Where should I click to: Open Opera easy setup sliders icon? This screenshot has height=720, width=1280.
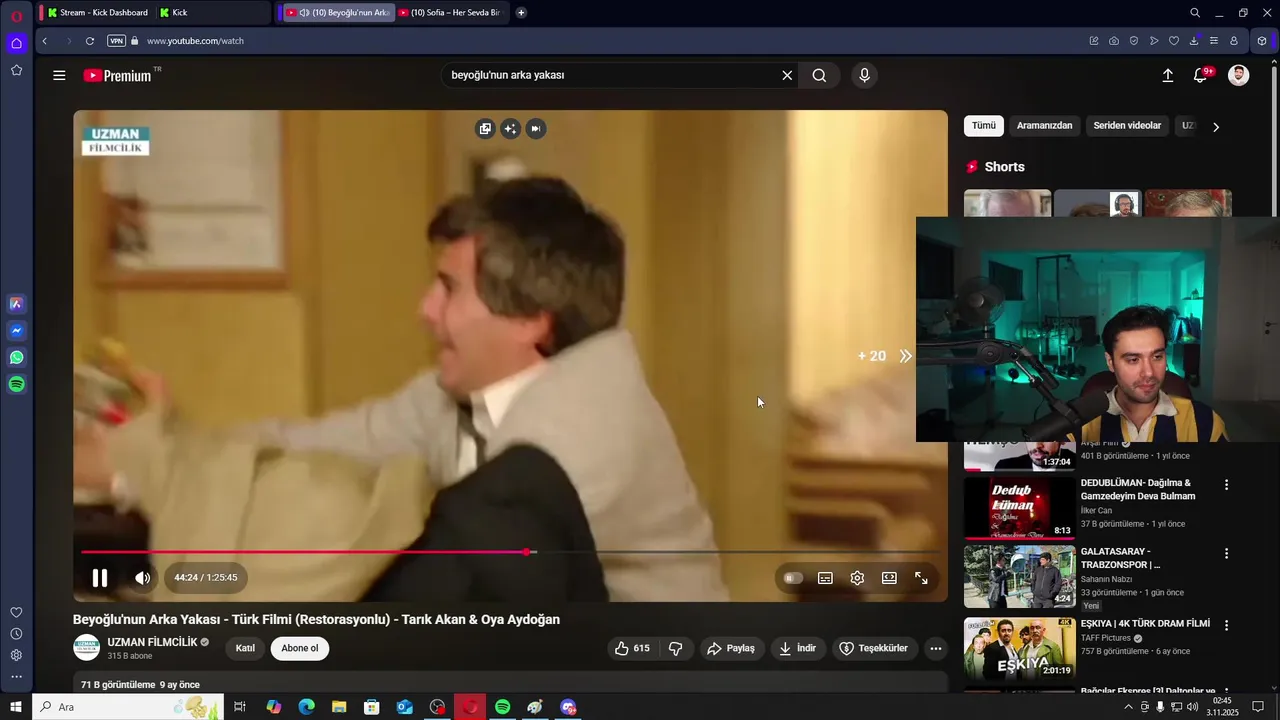(x=1214, y=41)
